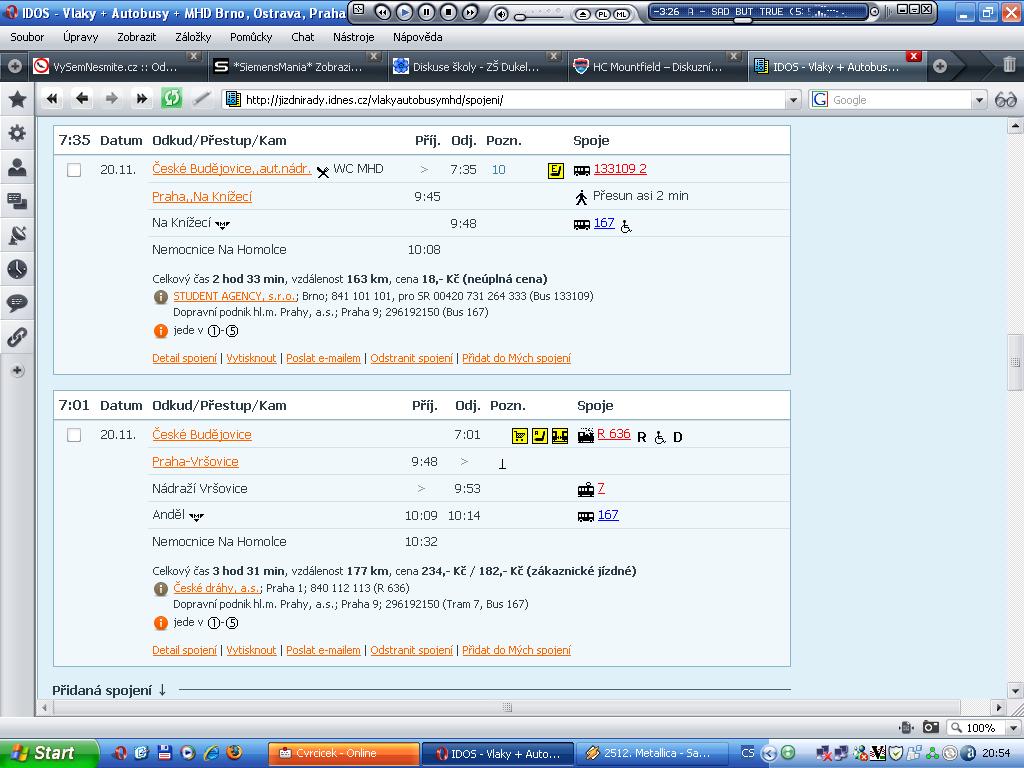The height and width of the screenshot is (768, 1024).
Task: Click the trash closed-tabs icon
Action: 1009,66
